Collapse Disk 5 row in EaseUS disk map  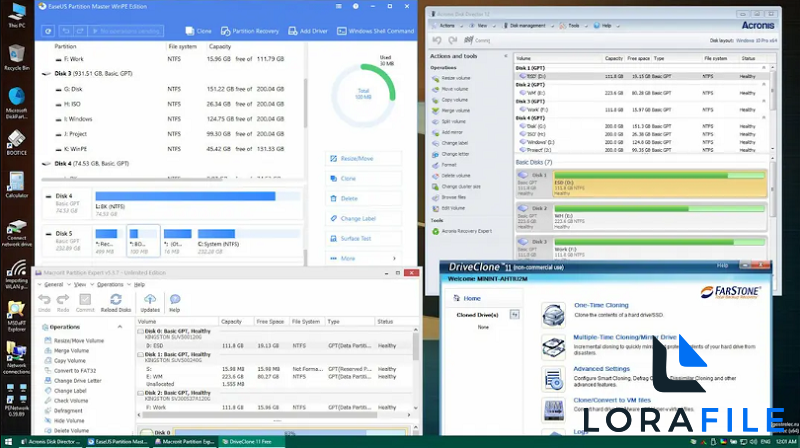48,234
